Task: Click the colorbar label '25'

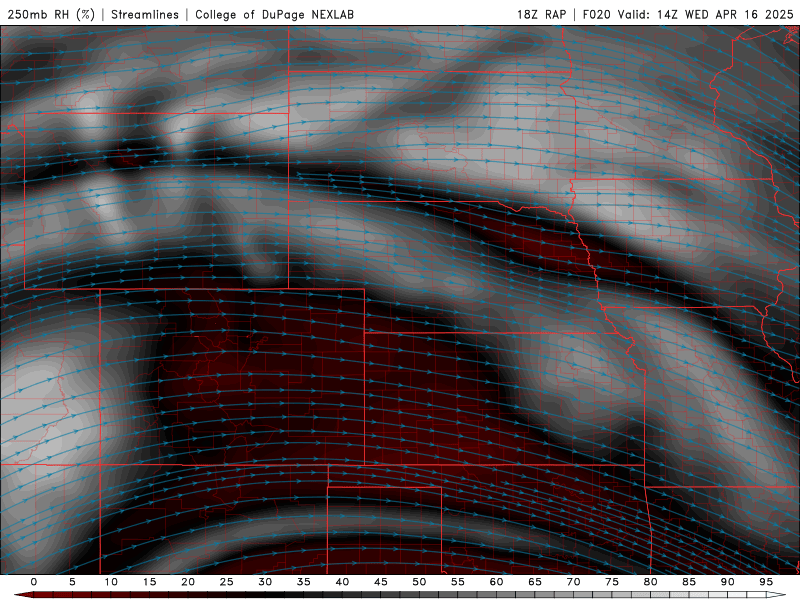Action: point(227,582)
